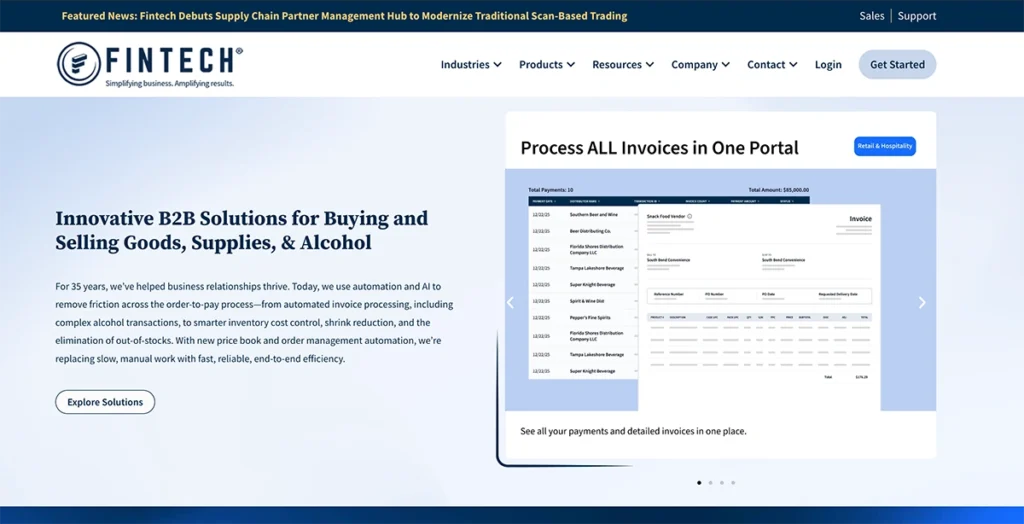Go to previous carousel slide arrow
Image resolution: width=1024 pixels, height=524 pixels.
(x=510, y=302)
